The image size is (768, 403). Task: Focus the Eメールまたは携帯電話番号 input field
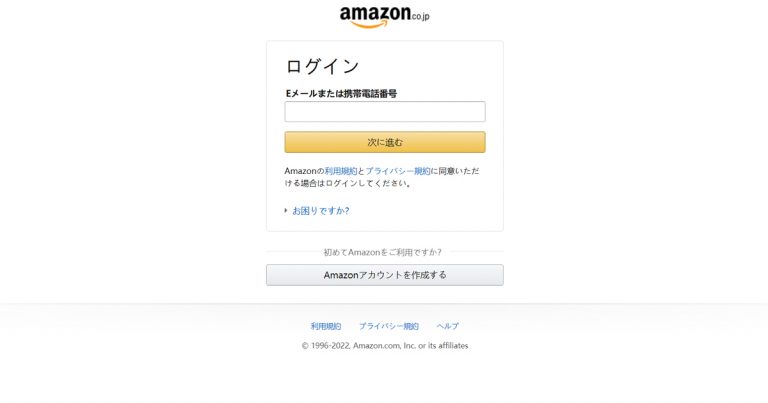tap(385, 112)
